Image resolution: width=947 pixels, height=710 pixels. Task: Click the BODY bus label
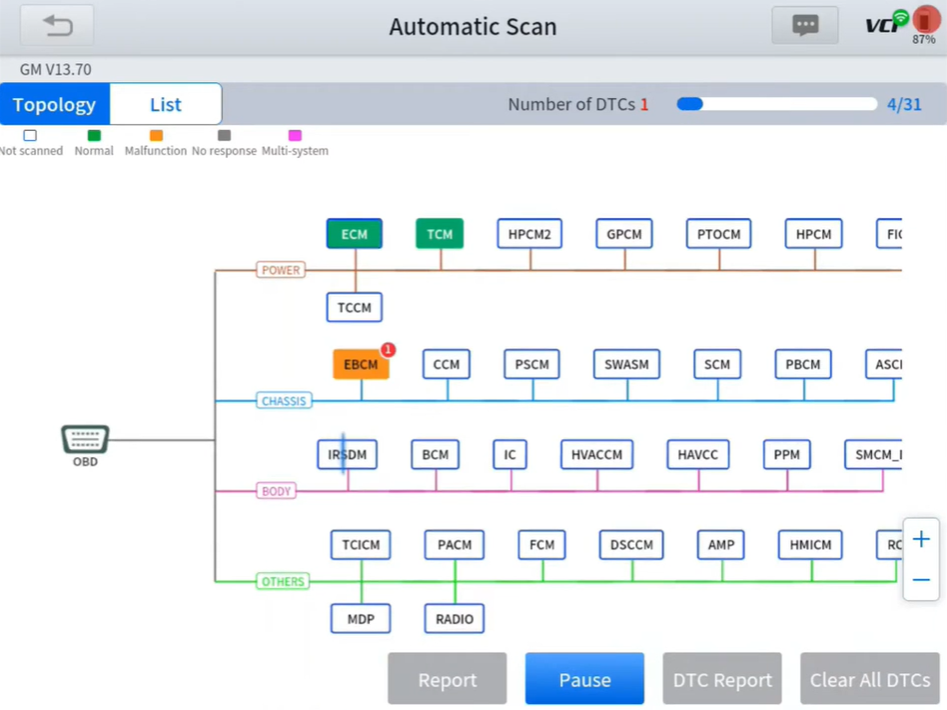point(276,491)
